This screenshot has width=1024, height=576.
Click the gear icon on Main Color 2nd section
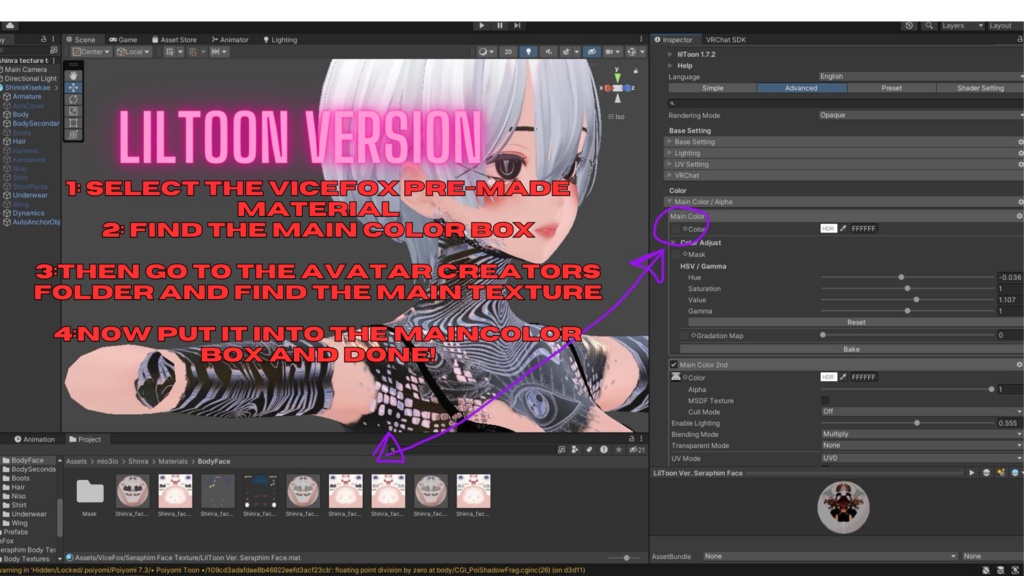pyautogui.click(x=1019, y=365)
